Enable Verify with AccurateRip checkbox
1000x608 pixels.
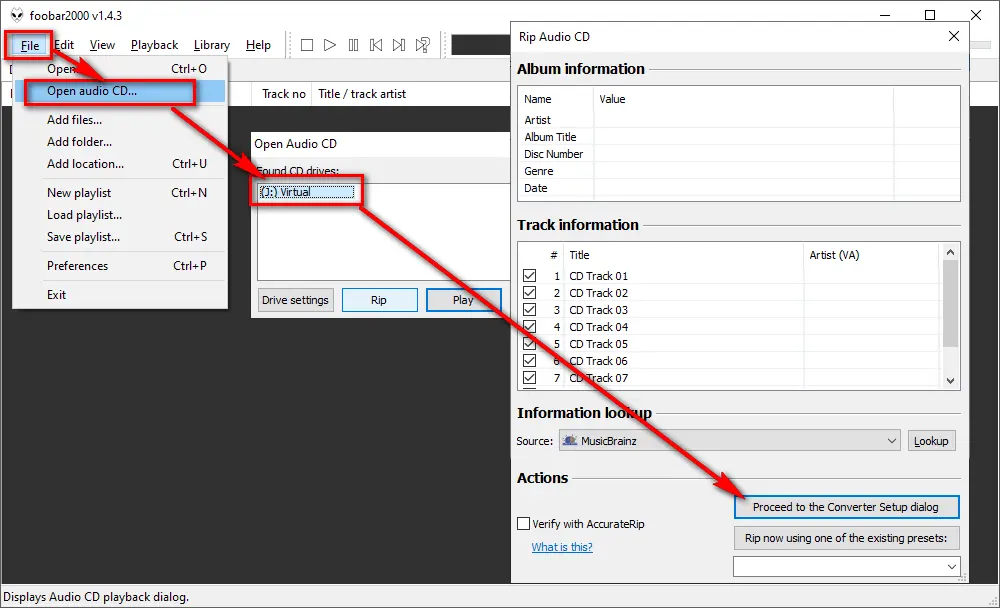point(524,524)
